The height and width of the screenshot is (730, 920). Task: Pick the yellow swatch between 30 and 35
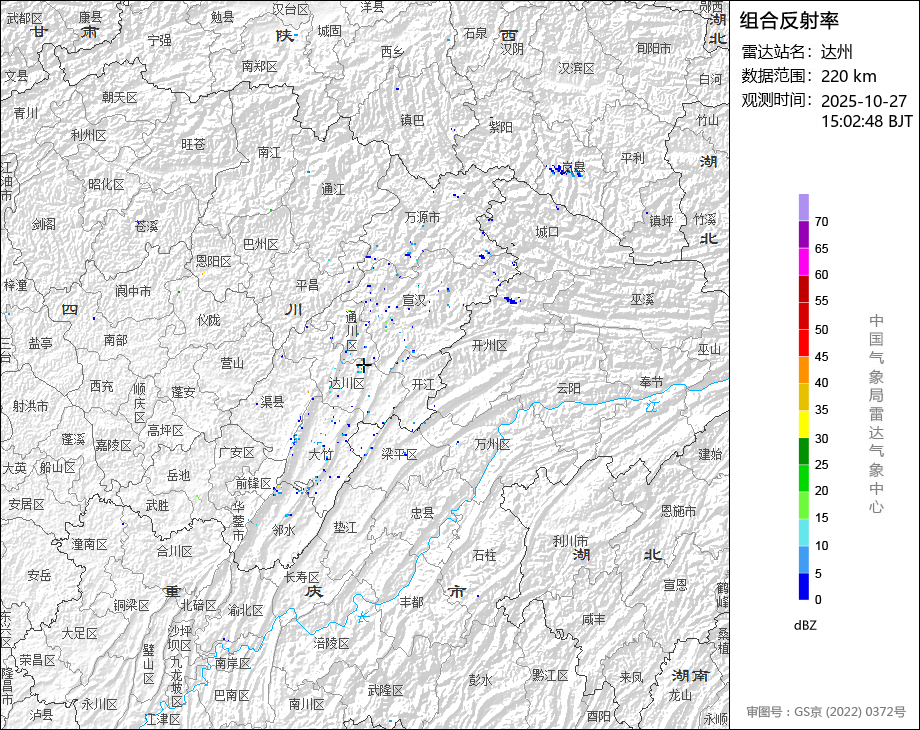[x=804, y=424]
